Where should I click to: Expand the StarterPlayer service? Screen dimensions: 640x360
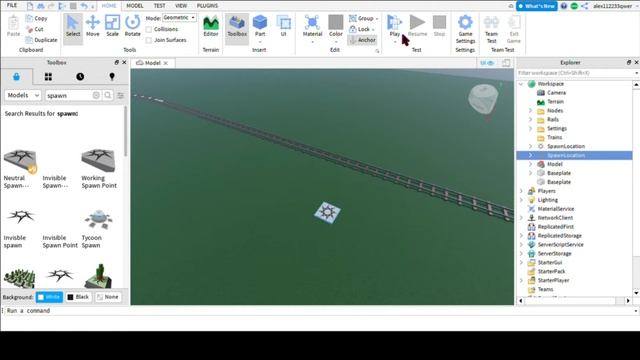(x=521, y=280)
